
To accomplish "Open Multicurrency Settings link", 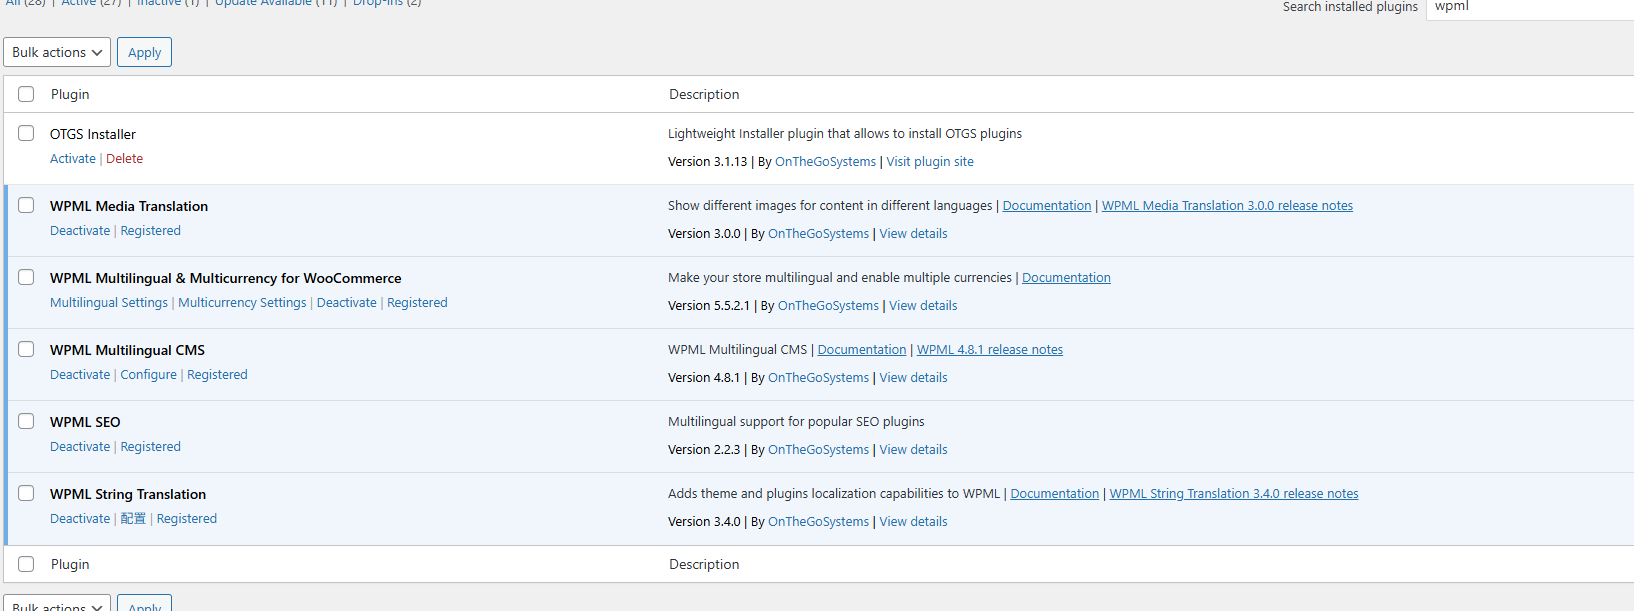I will [242, 303].
